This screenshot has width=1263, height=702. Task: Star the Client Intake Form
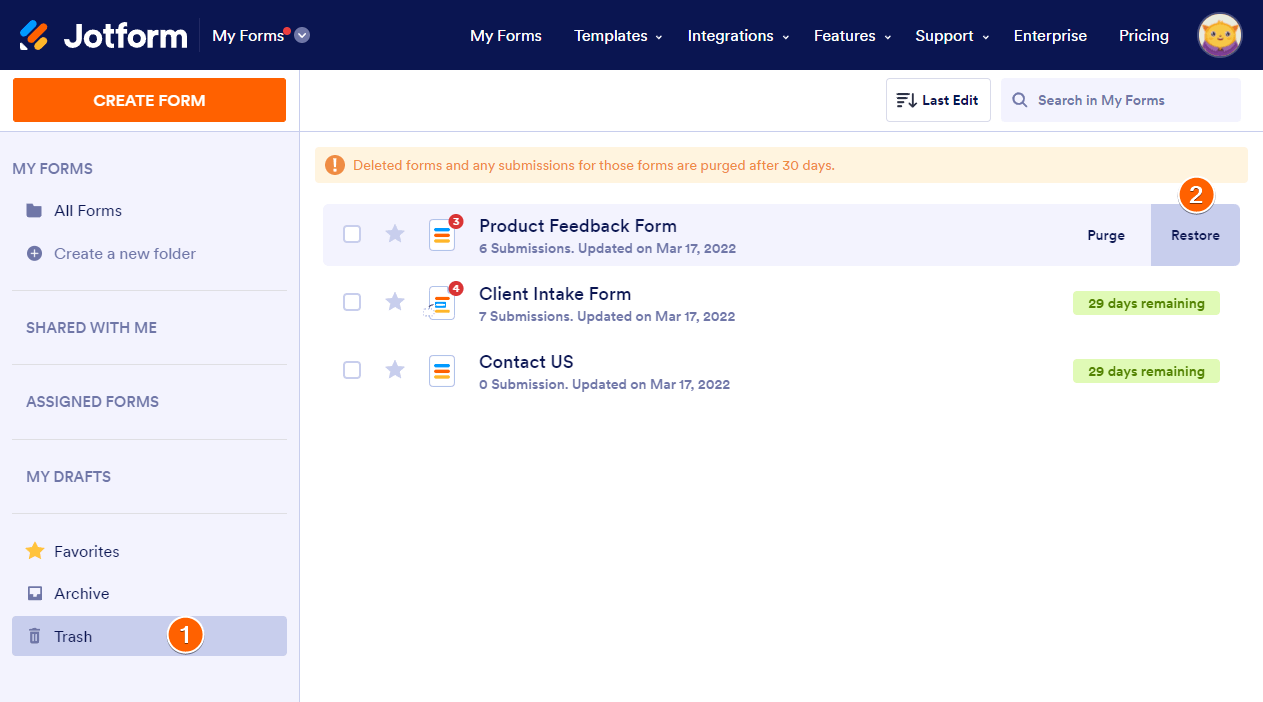click(x=395, y=302)
